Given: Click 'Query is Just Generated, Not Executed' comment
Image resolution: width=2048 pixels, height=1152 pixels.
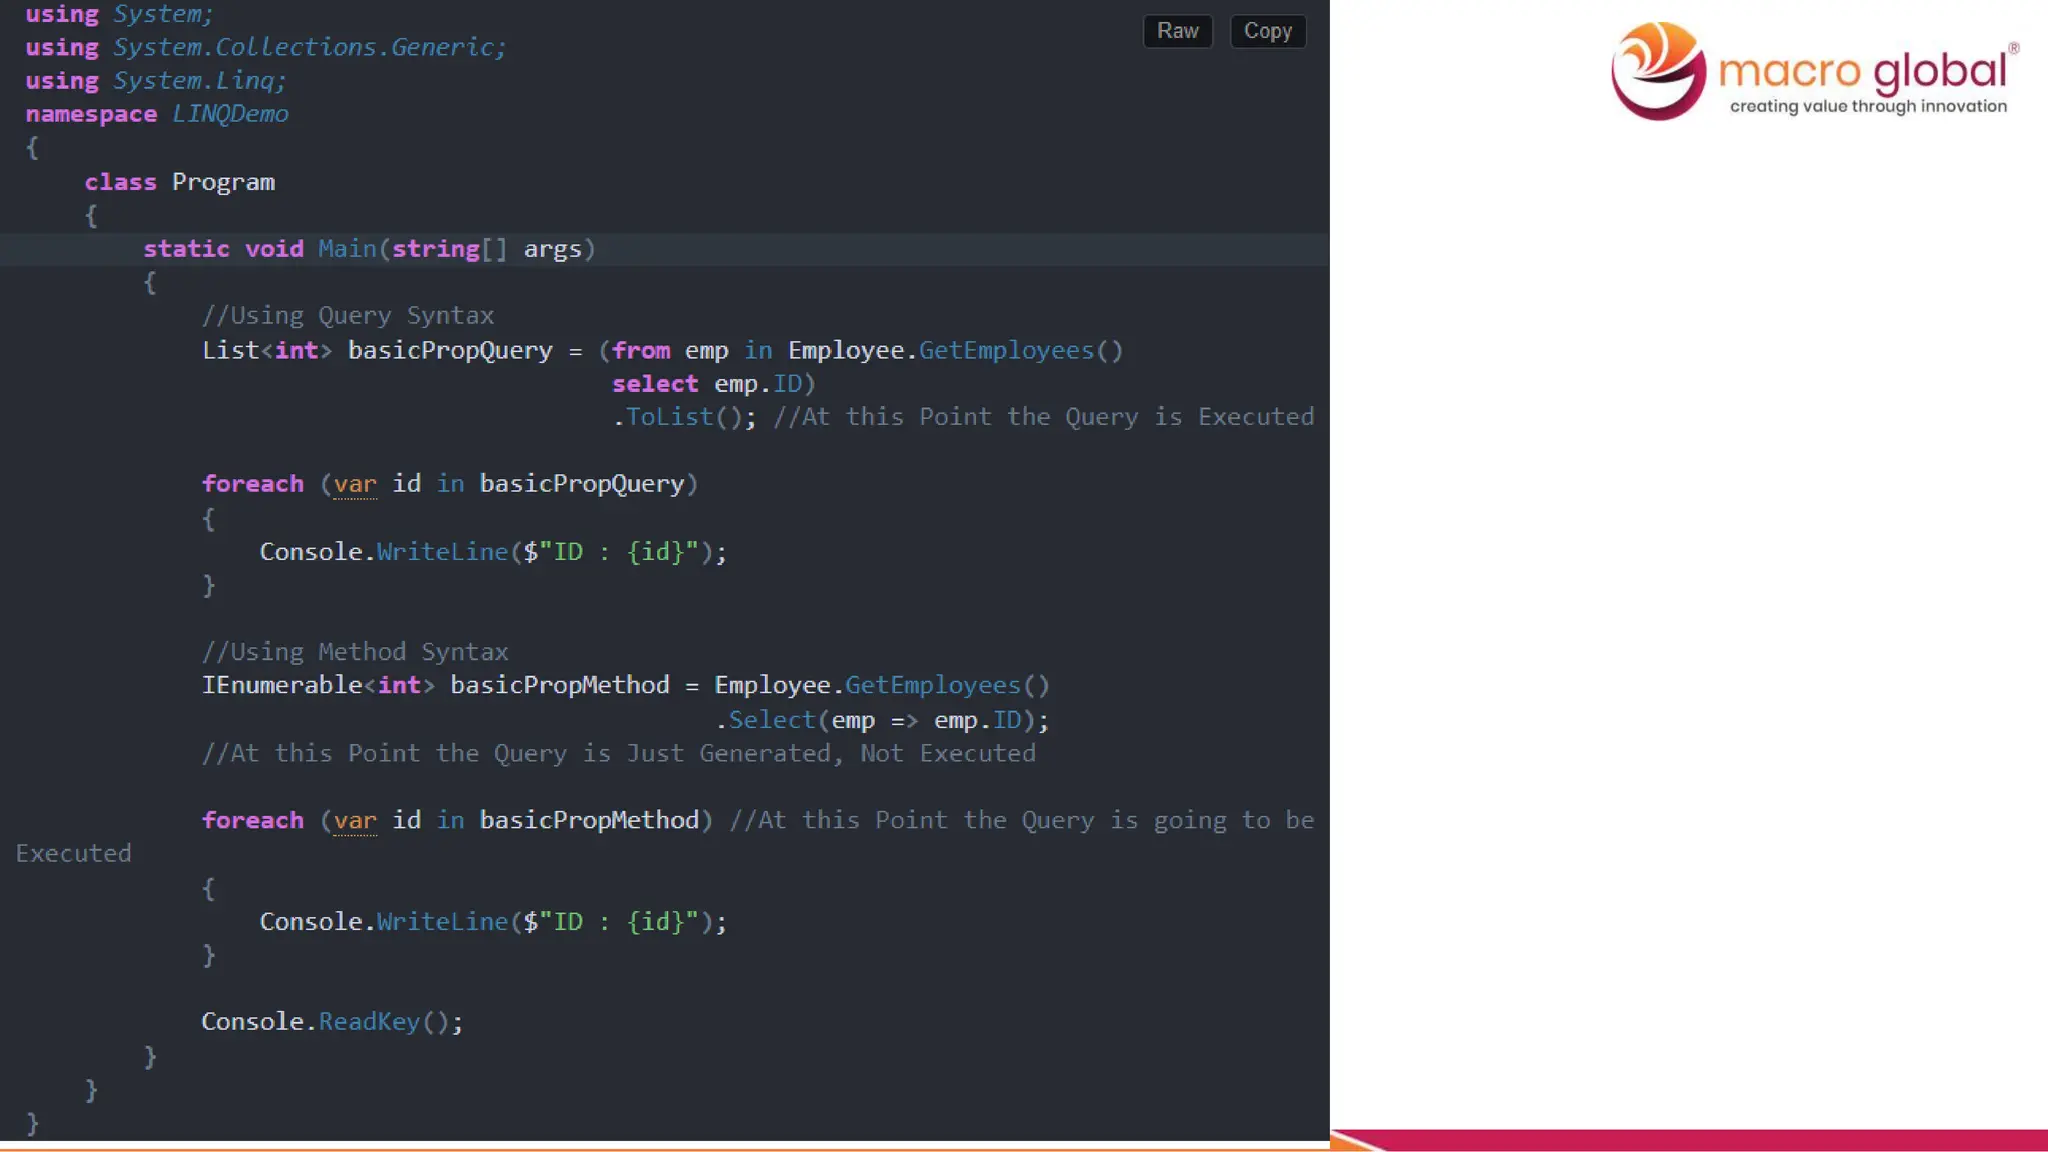Looking at the screenshot, I should click(x=765, y=753).
